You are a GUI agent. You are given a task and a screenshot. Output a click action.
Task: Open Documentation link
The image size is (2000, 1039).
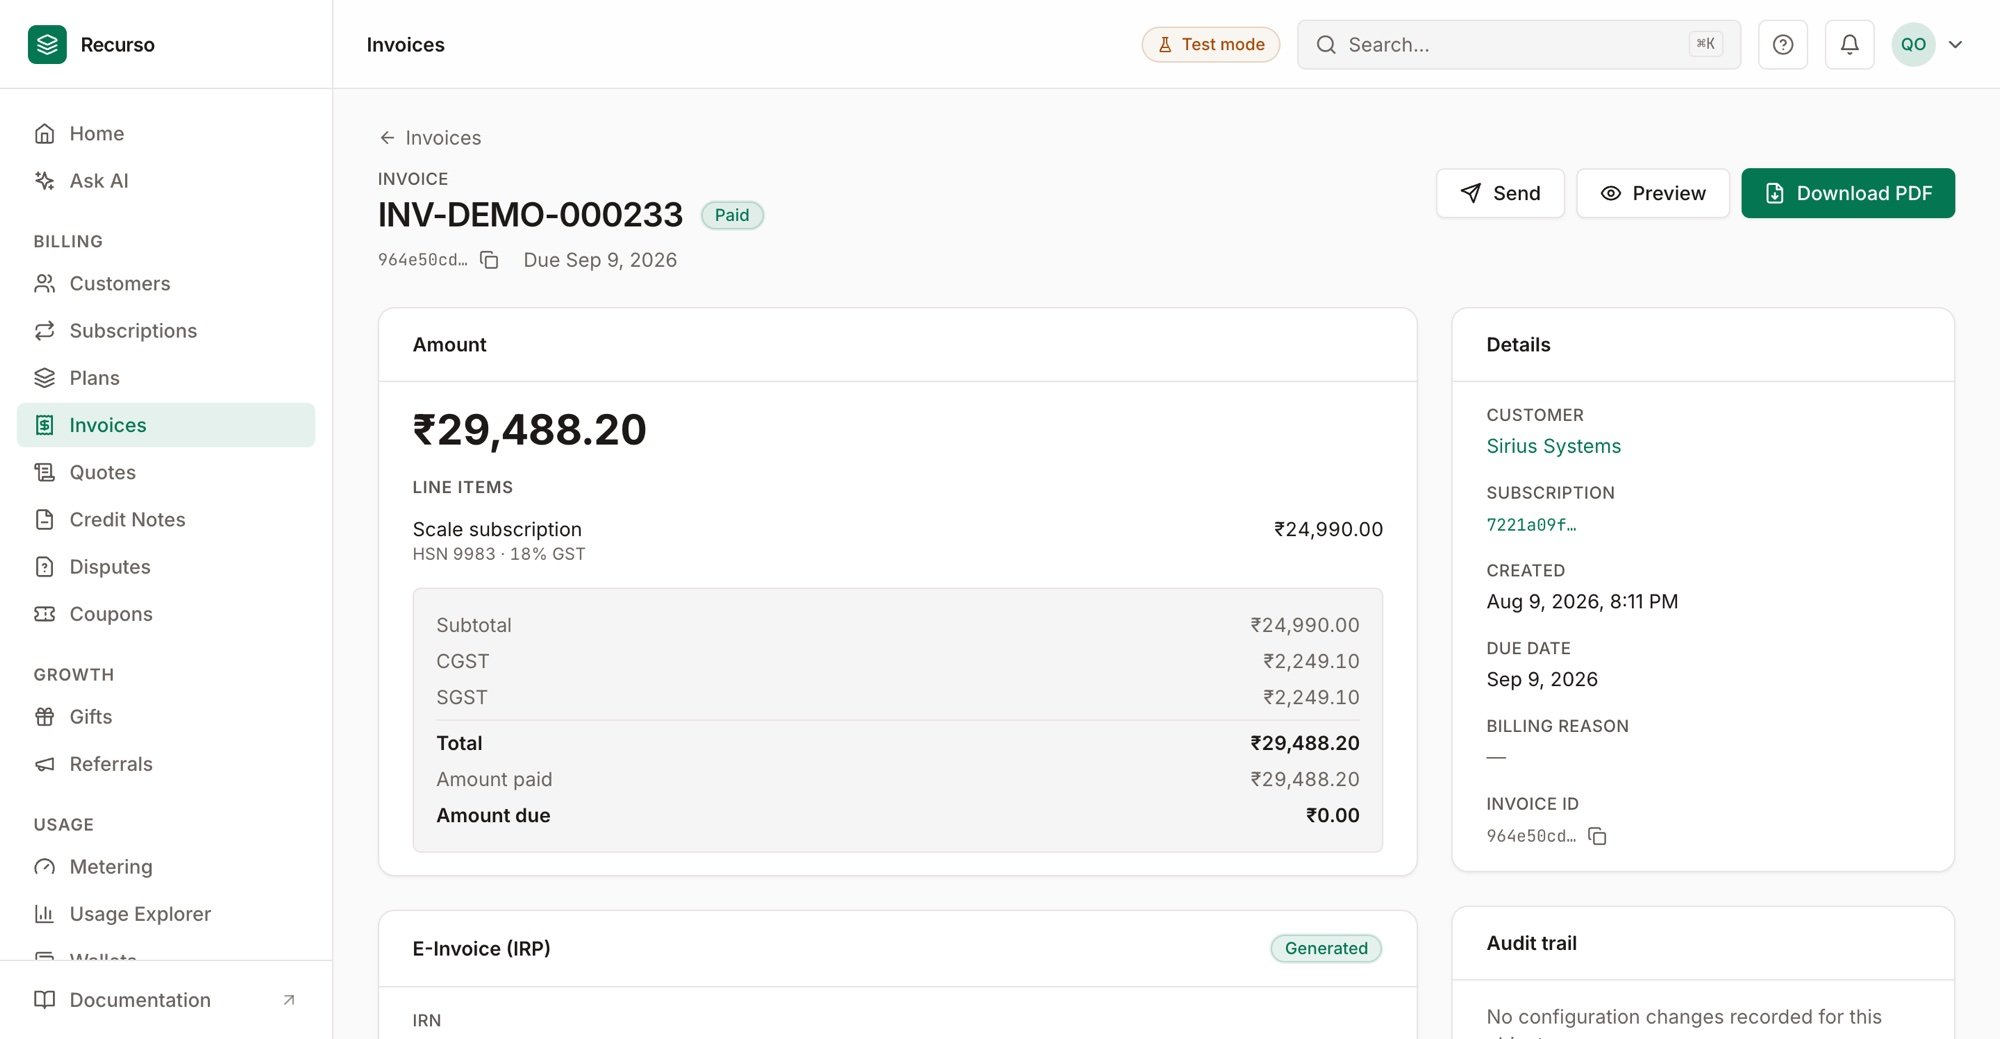click(166, 999)
